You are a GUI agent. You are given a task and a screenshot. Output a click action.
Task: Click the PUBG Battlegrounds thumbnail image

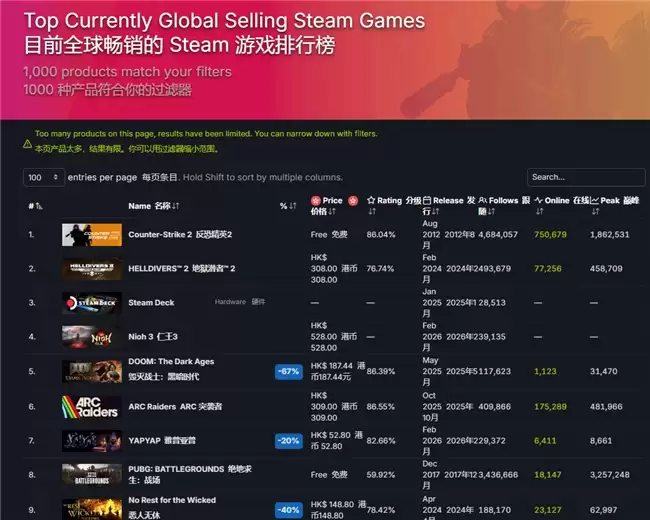click(92, 474)
